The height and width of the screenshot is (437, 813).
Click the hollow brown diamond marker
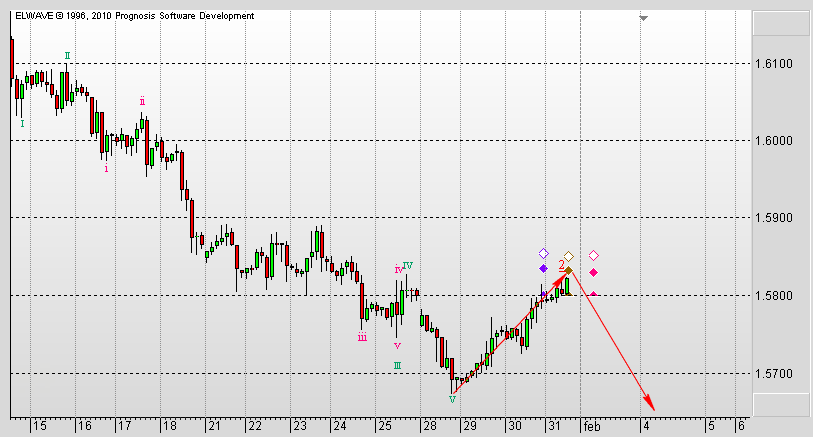point(568,256)
